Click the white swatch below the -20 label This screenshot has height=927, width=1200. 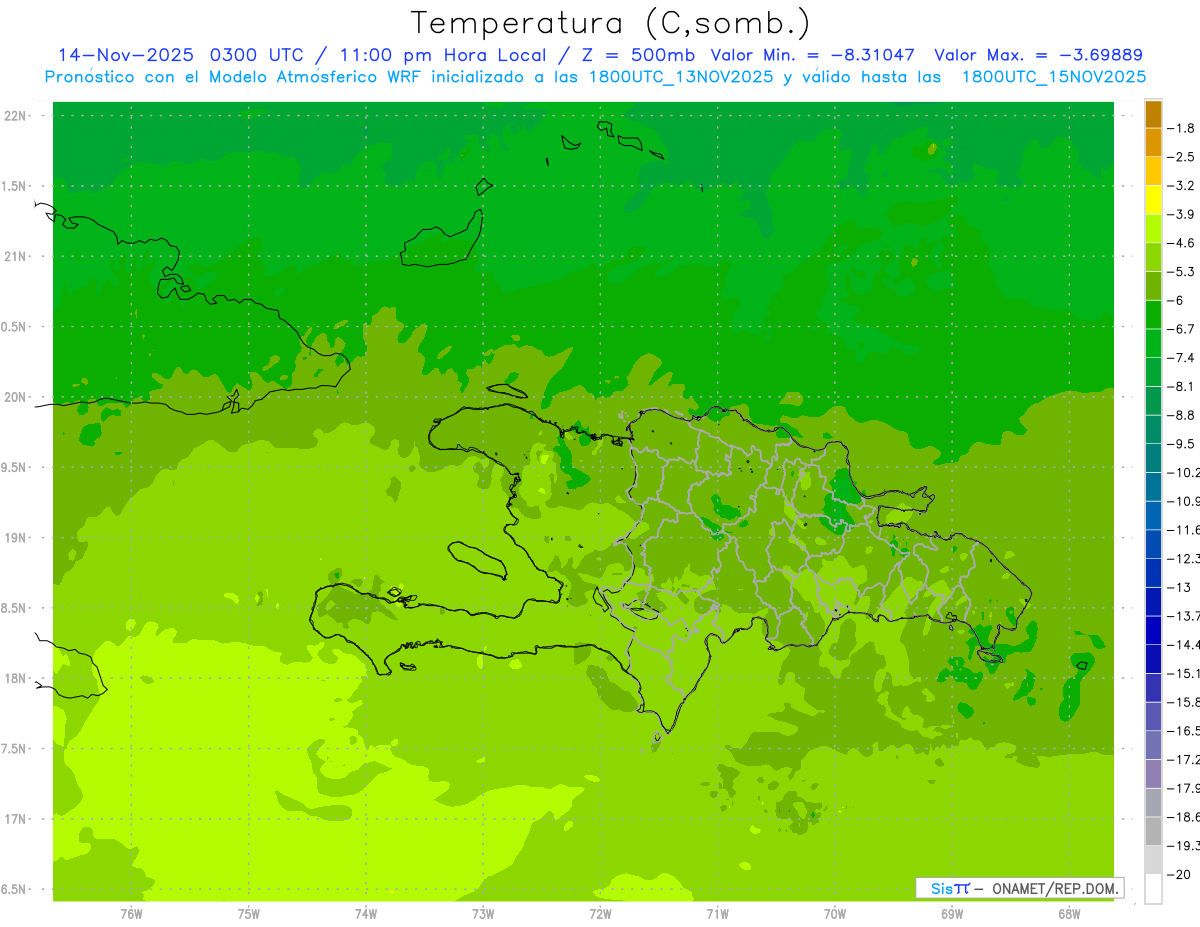pyautogui.click(x=1153, y=889)
